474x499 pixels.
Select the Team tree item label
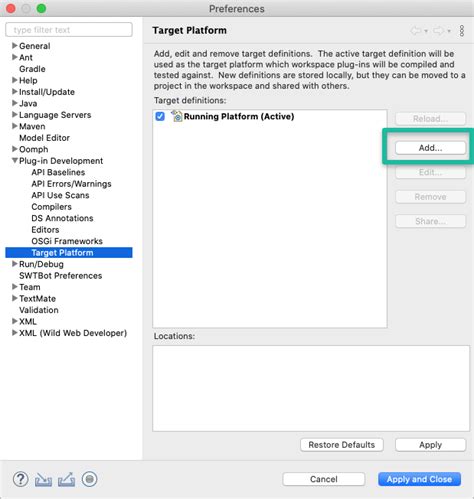tap(30, 287)
